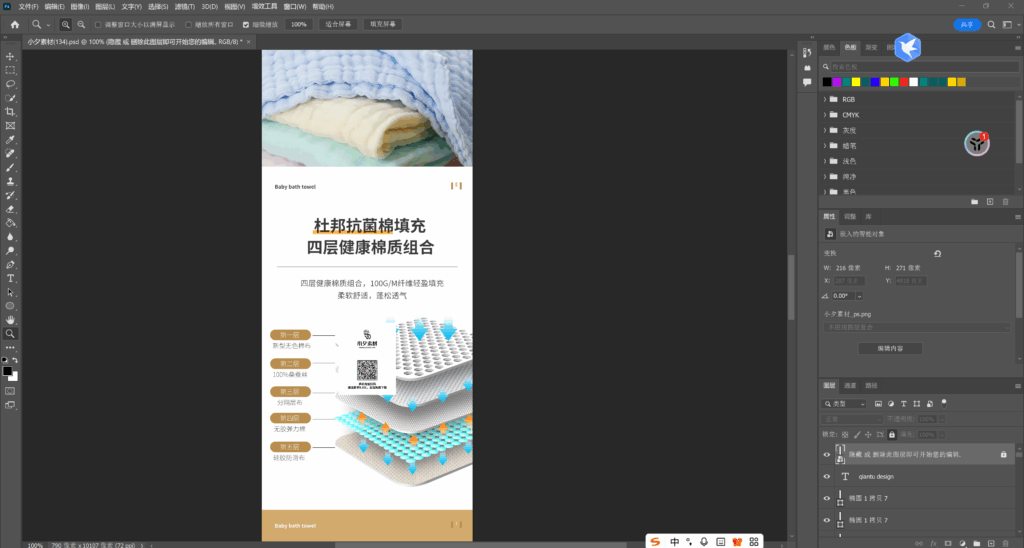Select the Eyedropper tool
Image resolution: width=1024 pixels, height=548 pixels.
point(10,140)
